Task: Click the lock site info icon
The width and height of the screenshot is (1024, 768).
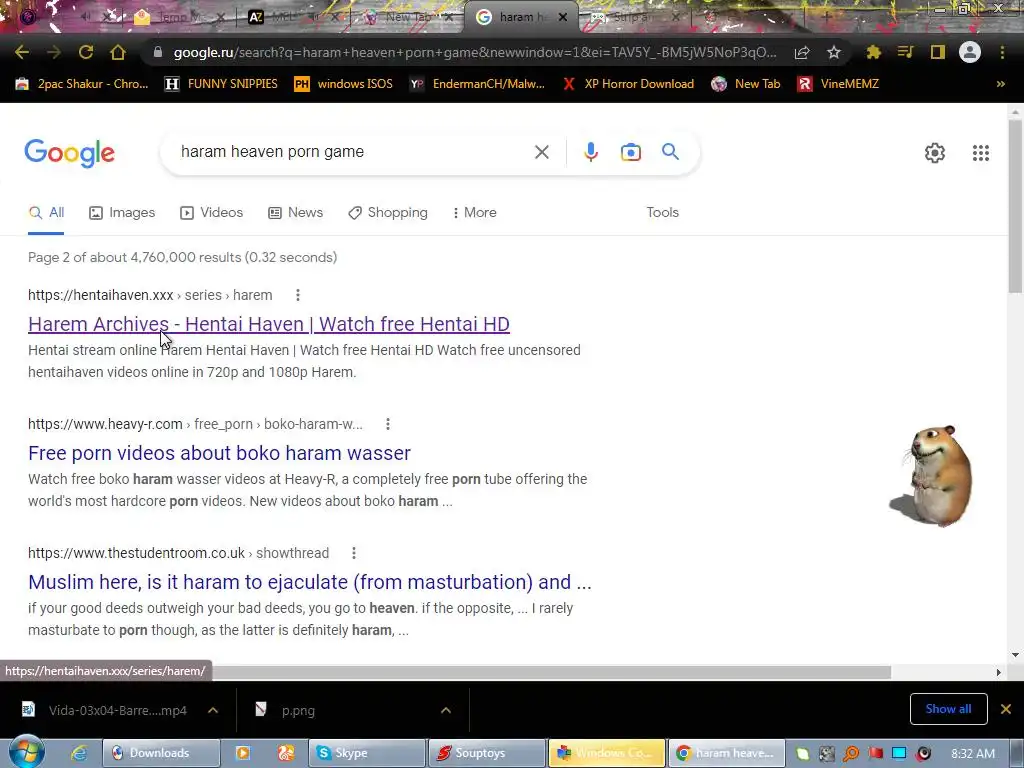Action: 157,52
